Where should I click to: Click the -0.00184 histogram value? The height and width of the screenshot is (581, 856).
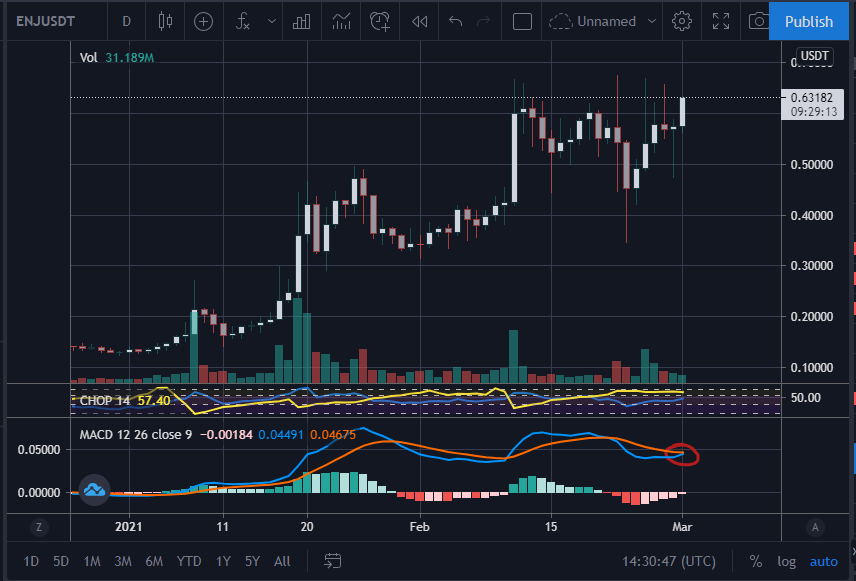(x=226, y=435)
